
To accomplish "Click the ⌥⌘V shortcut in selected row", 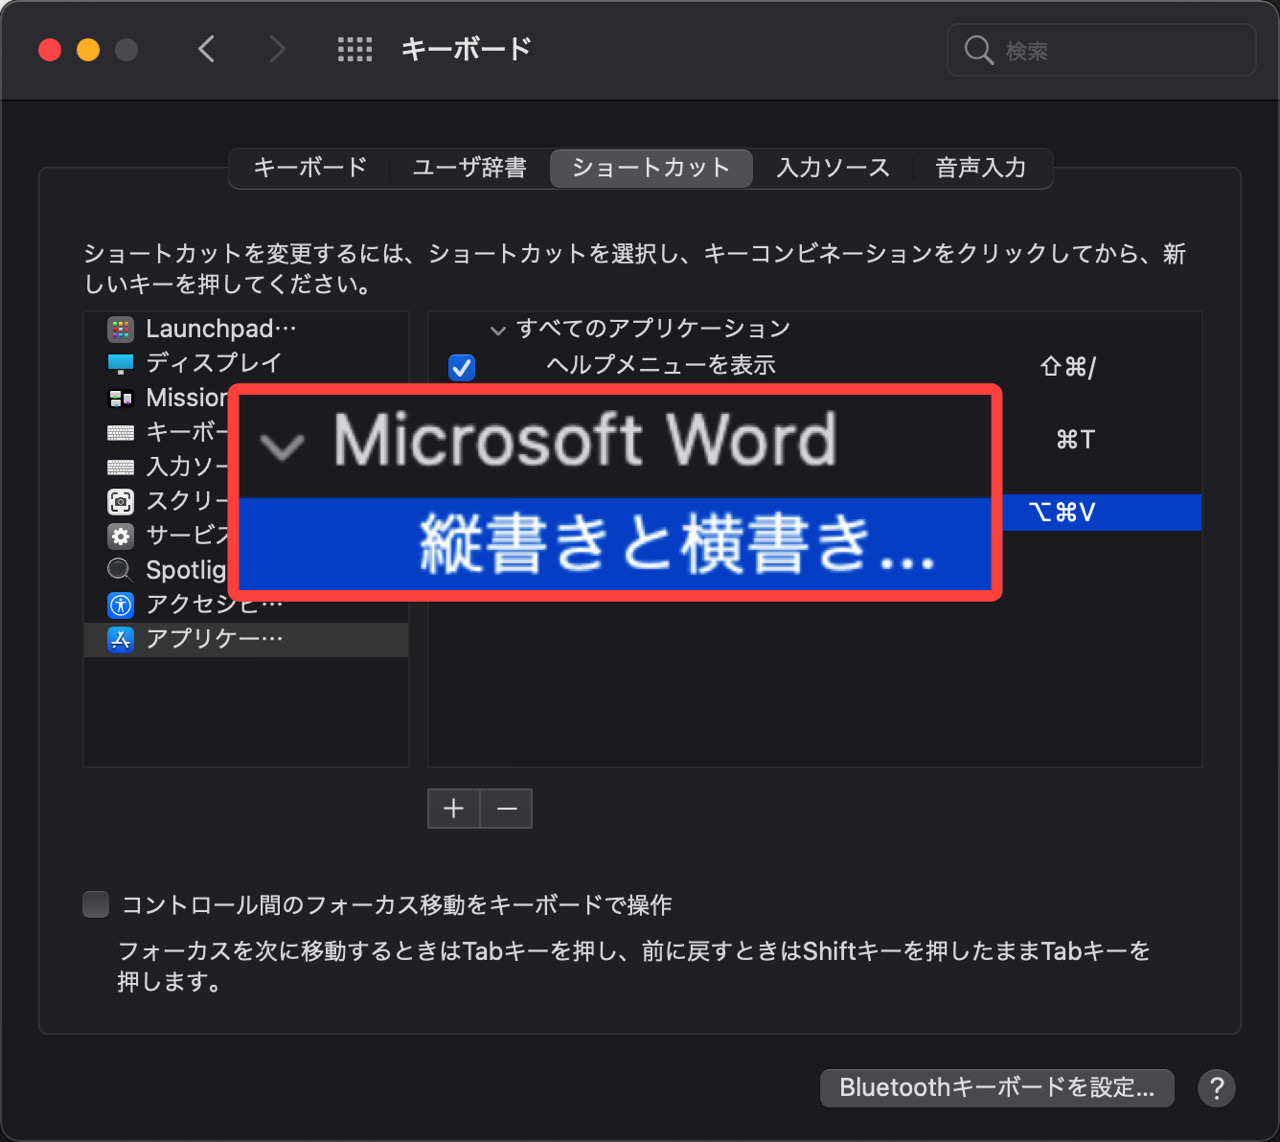I will 1062,513.
